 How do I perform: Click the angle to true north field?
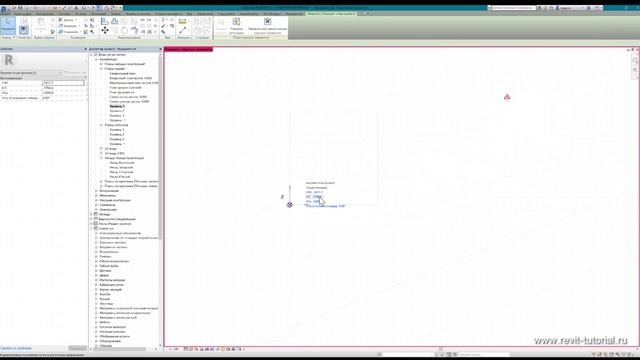pos(64,98)
